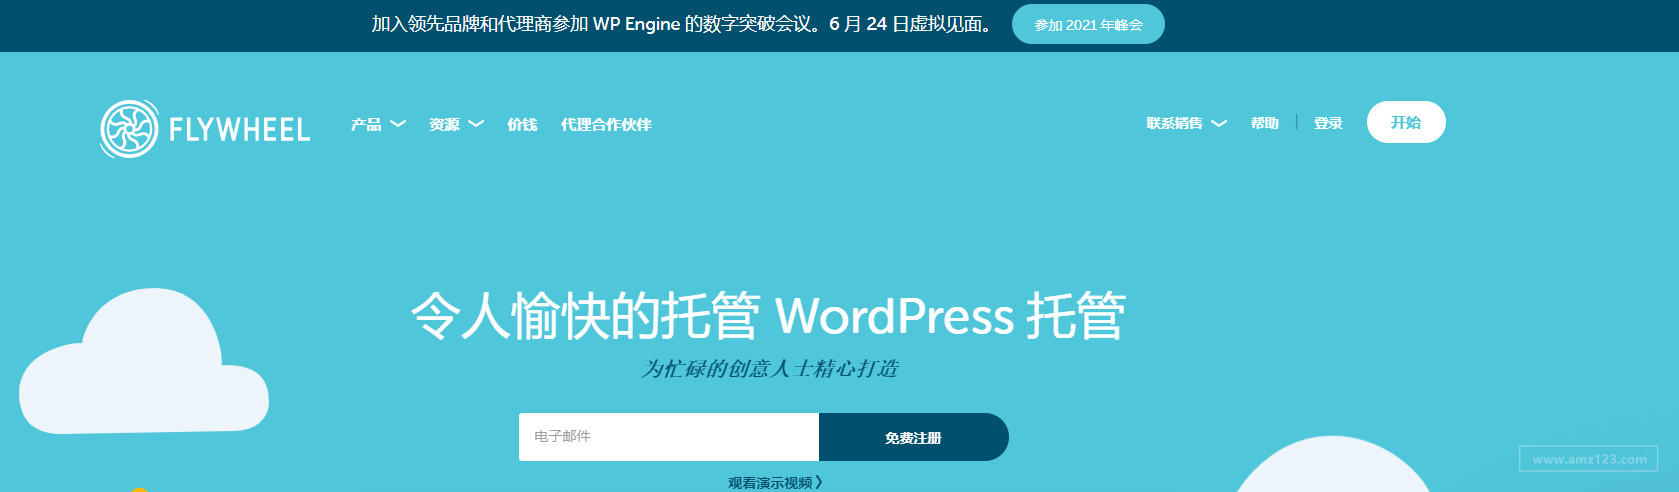Click the WP Engine announcement banner text
This screenshot has height=492, width=1679.
pos(682,24)
